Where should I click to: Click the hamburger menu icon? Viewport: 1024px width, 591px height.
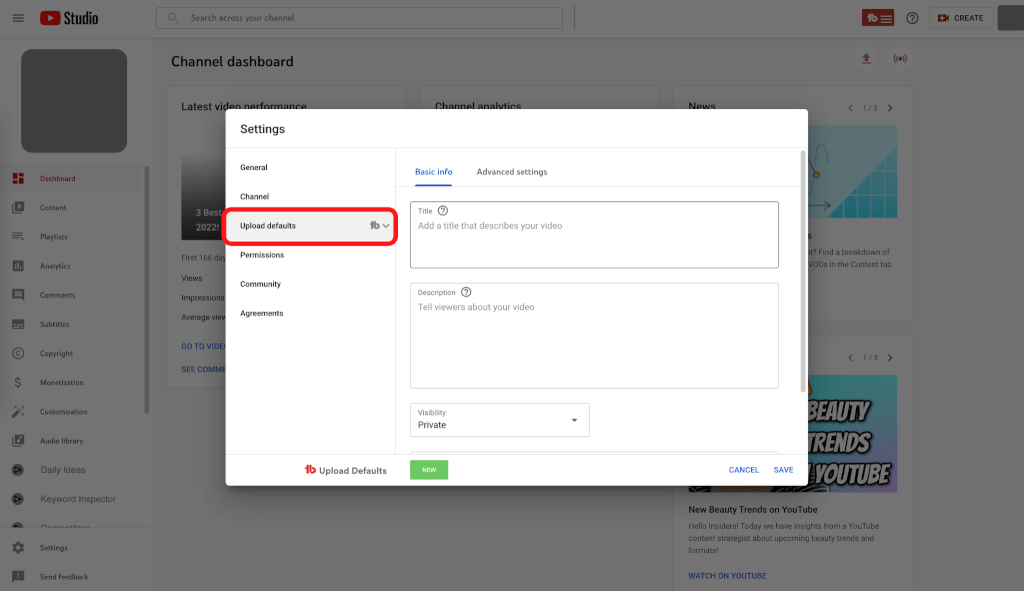[x=18, y=18]
